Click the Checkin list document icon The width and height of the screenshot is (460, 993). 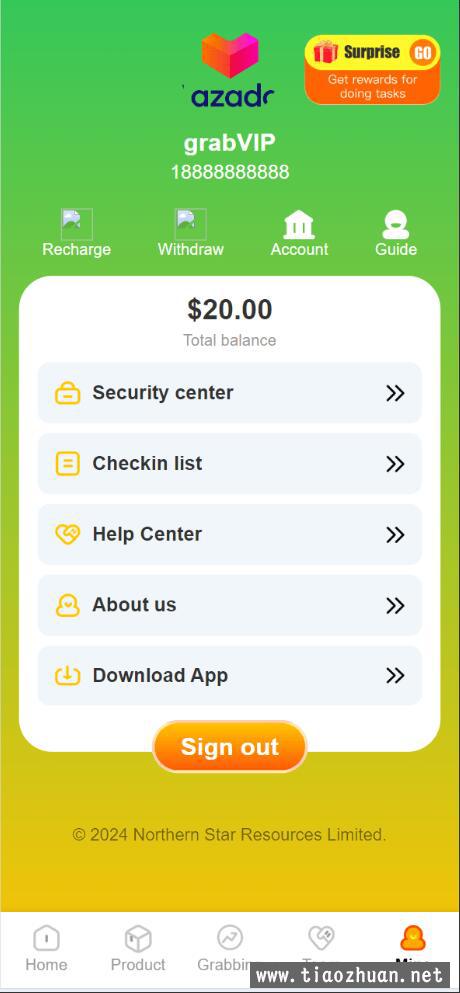tap(68, 464)
